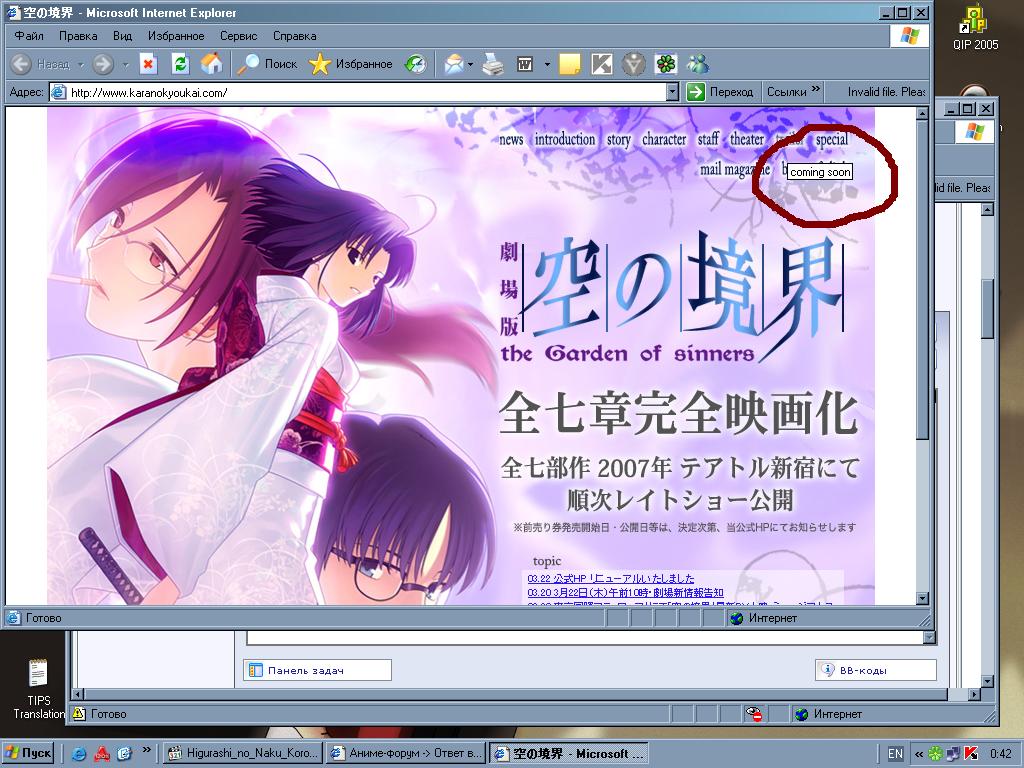This screenshot has width=1024, height=768.
Task: Click the Back arrow button (Назад)
Action: (x=21, y=64)
